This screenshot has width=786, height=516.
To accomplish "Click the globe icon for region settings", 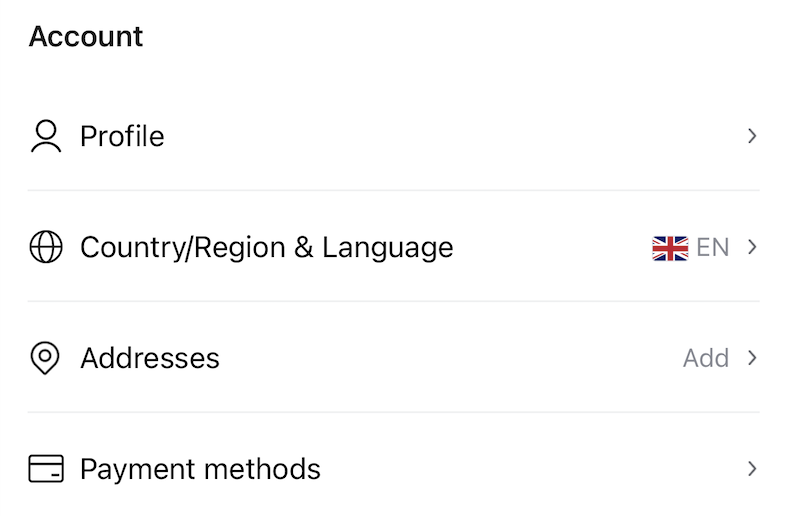I will pyautogui.click(x=46, y=247).
